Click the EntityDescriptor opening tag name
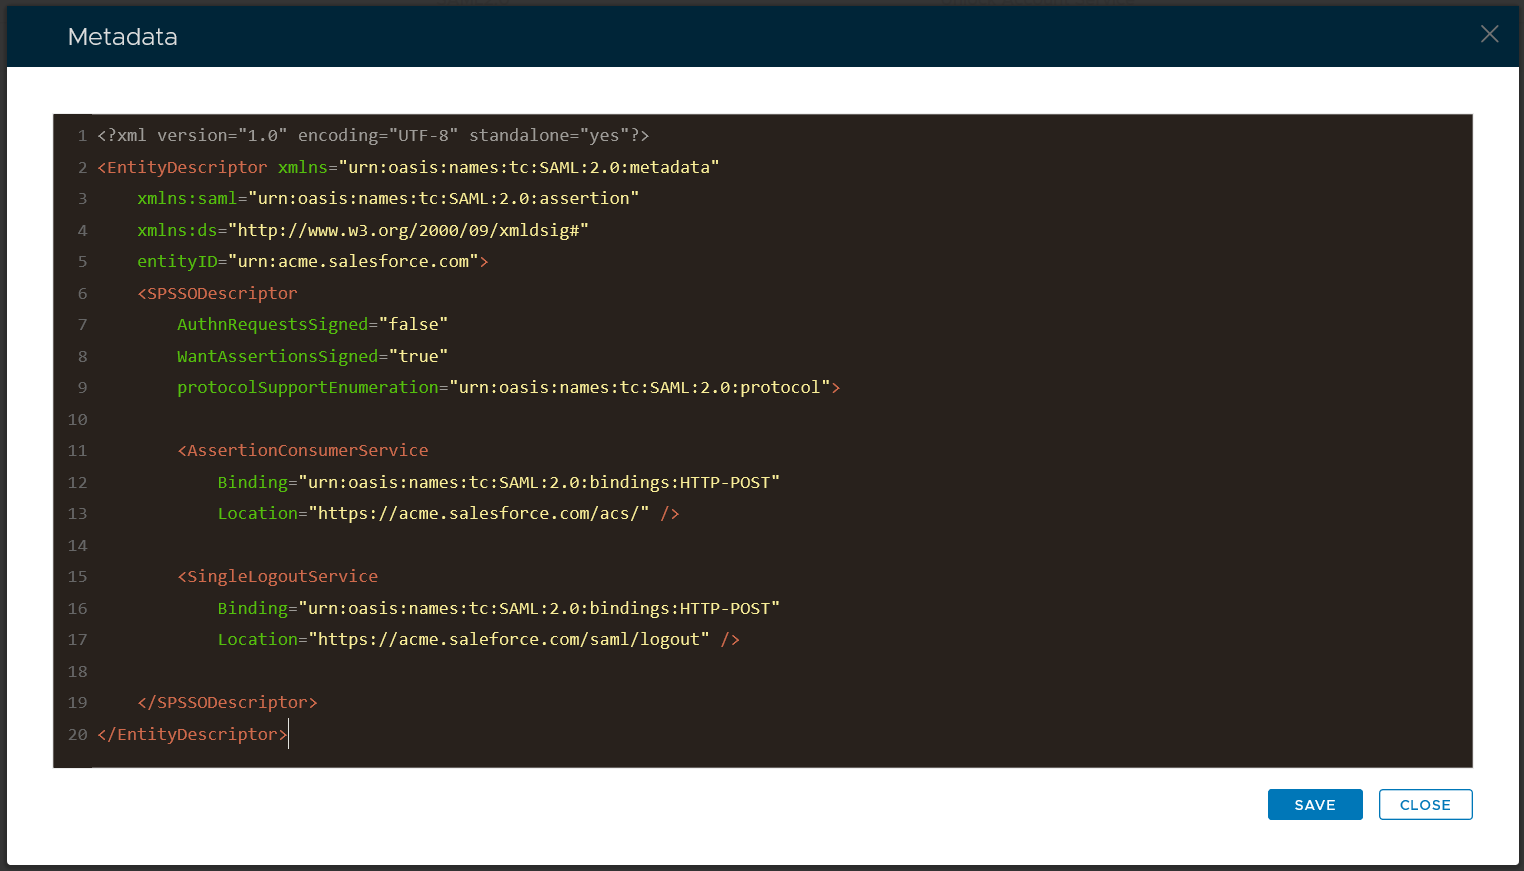 (x=186, y=168)
